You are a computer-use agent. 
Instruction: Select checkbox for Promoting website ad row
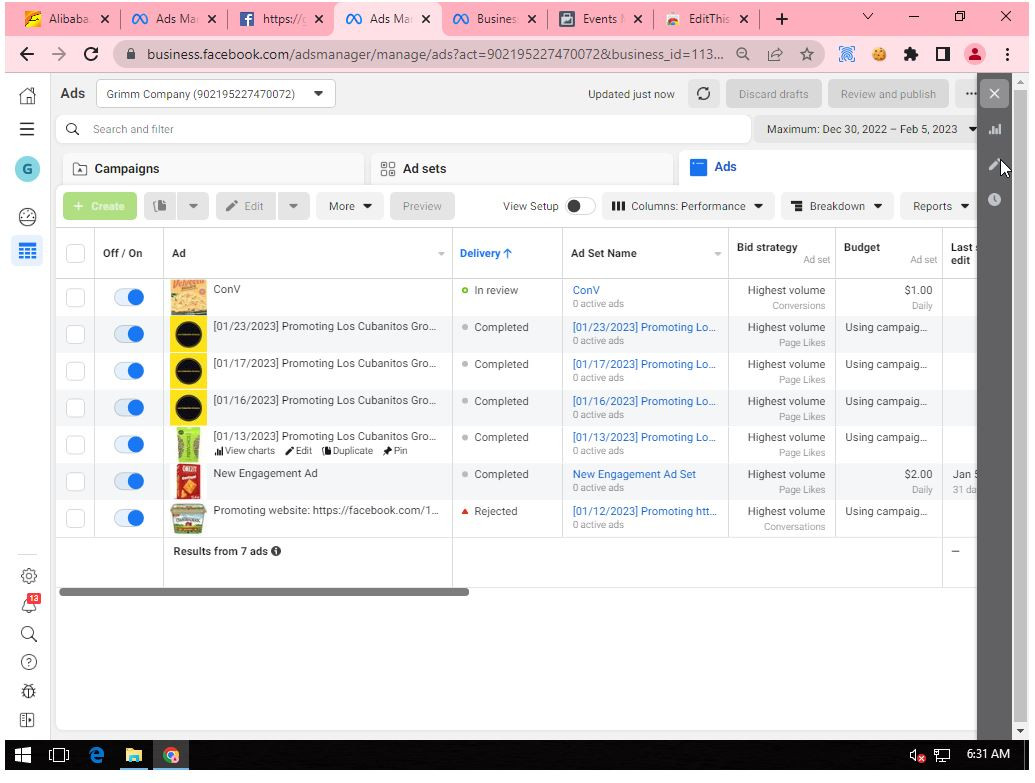[75, 518]
